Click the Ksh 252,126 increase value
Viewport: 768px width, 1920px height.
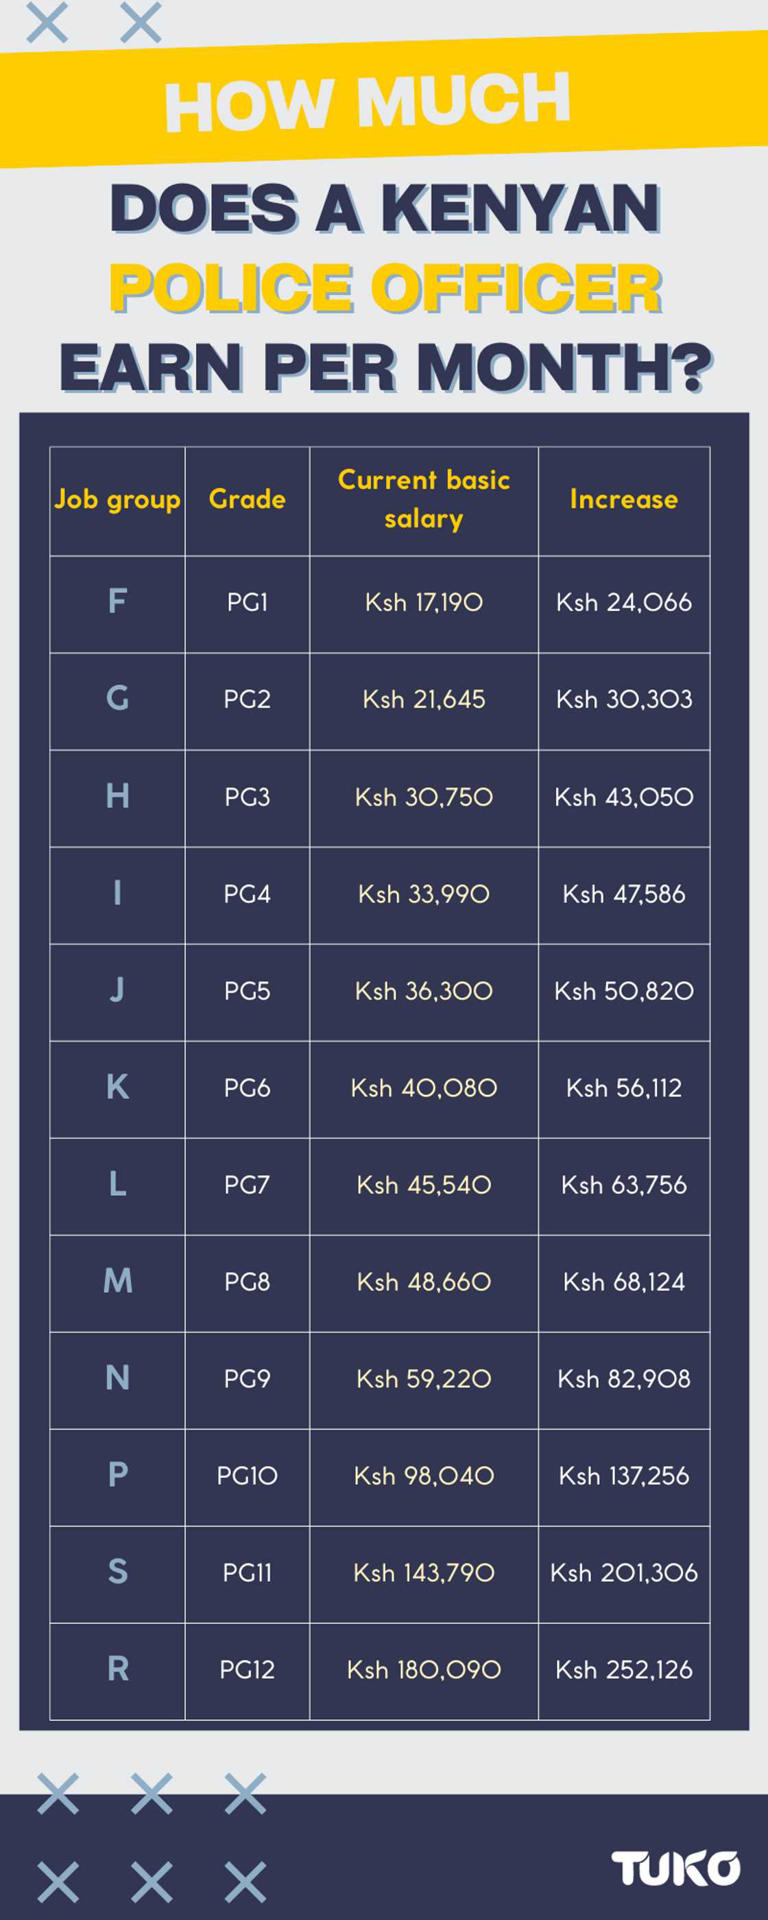point(624,1670)
